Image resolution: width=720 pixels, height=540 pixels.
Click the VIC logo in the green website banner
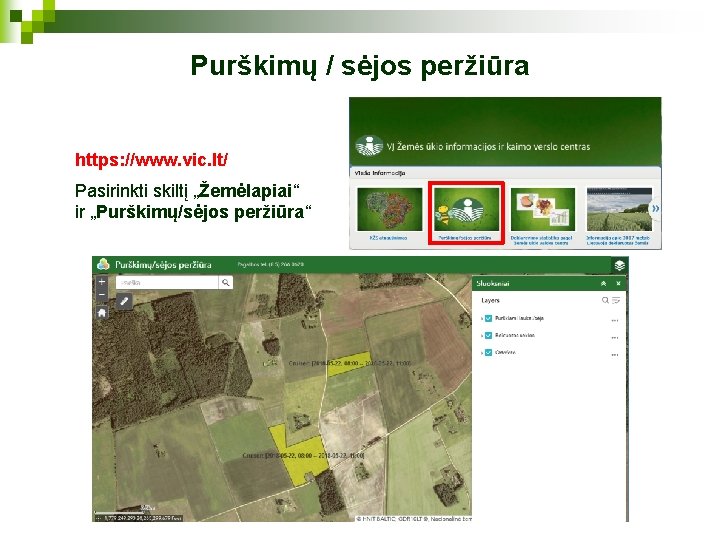369,146
